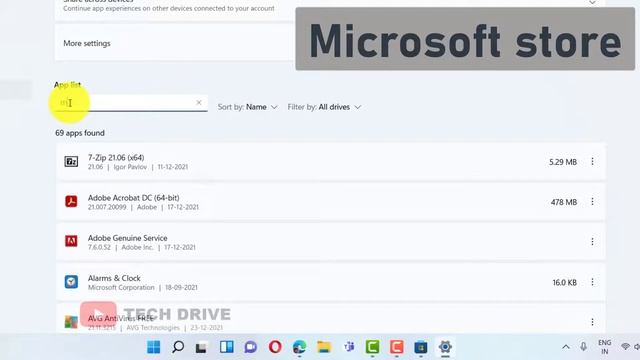The image size is (640, 360).
Task: Open Task View from taskbar
Action: [x=201, y=347]
